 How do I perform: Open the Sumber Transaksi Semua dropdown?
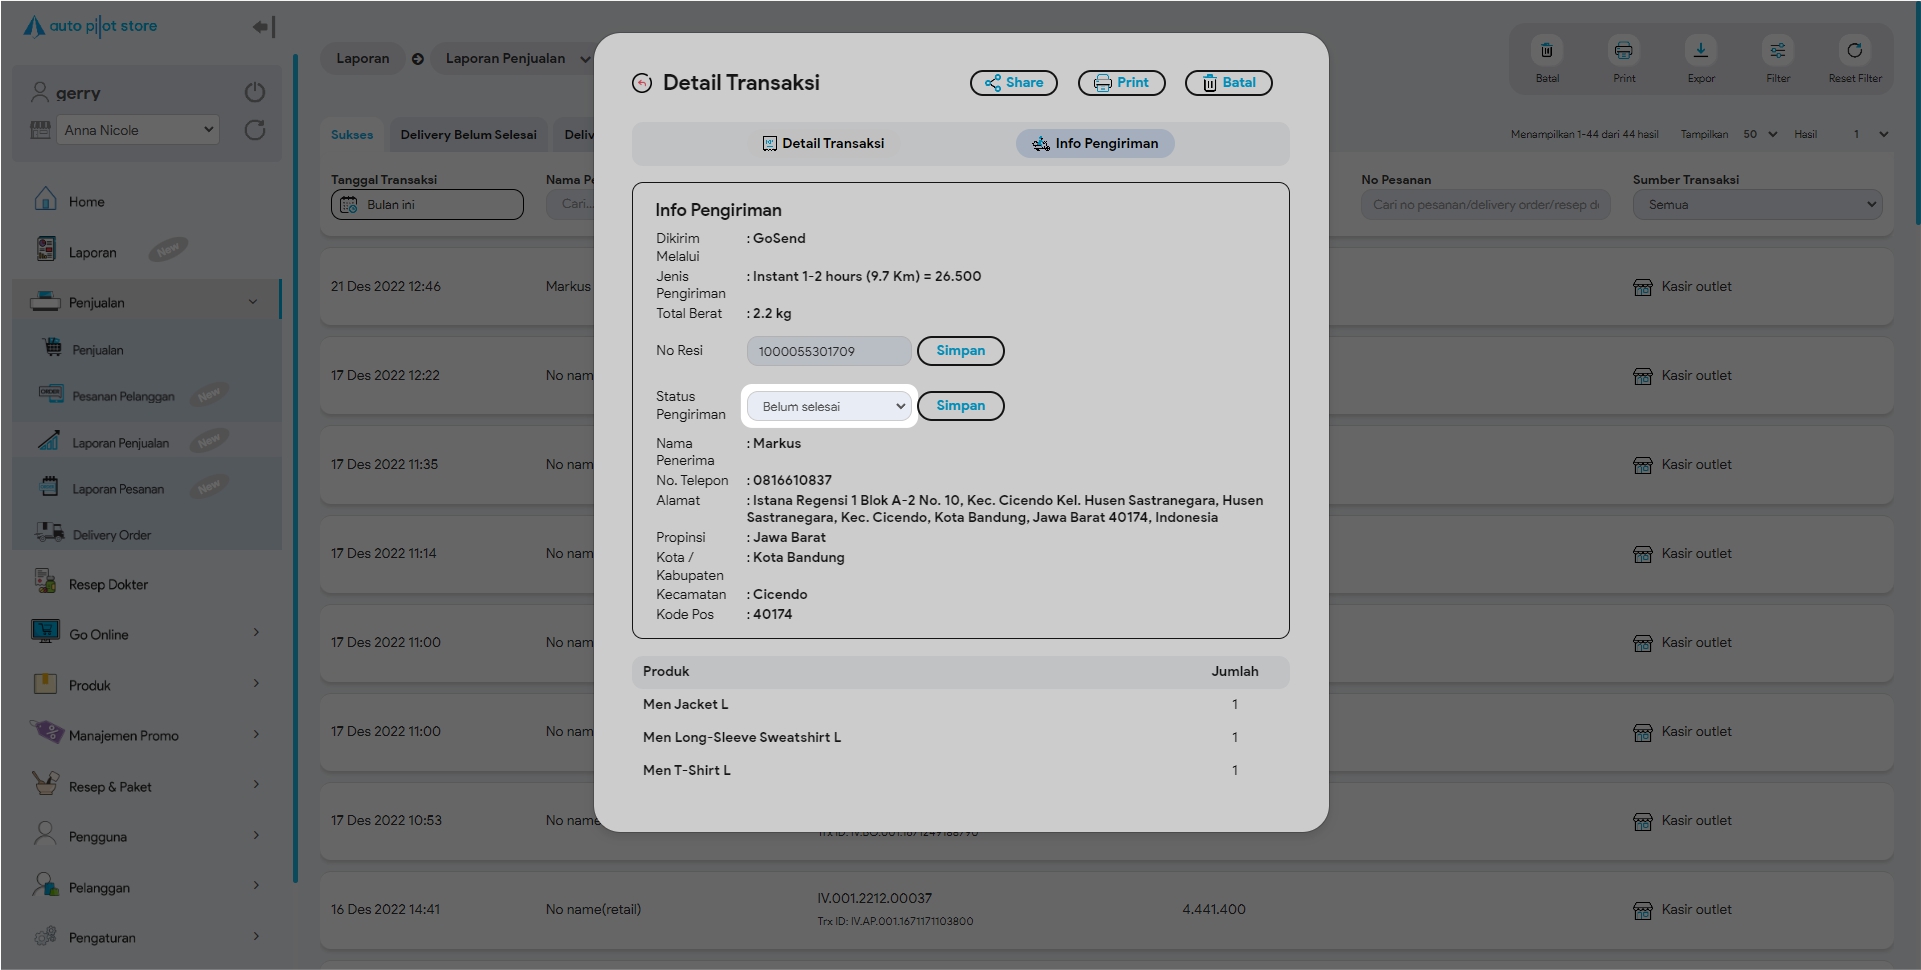click(1757, 205)
